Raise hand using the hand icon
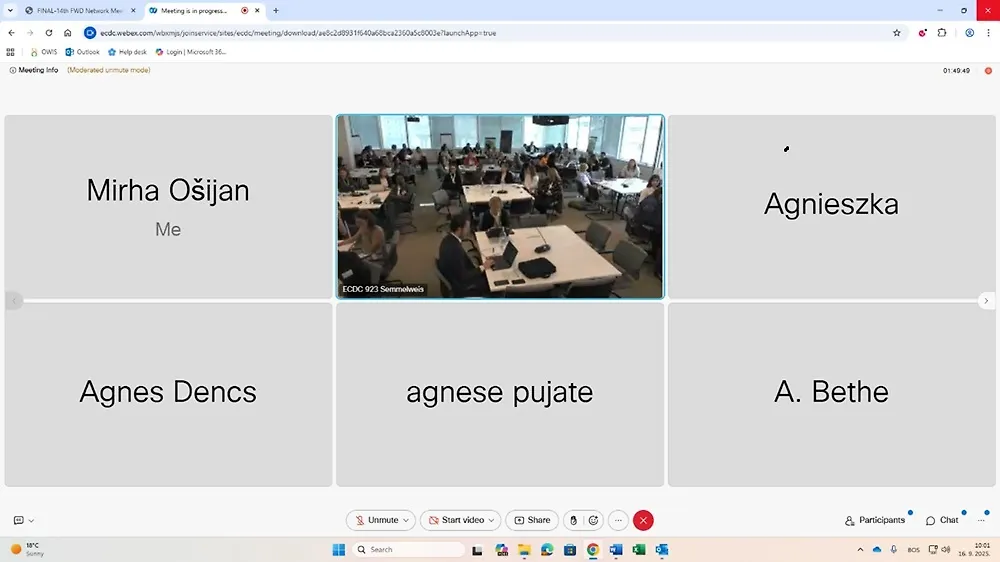This screenshot has width=1000, height=562. pyautogui.click(x=573, y=520)
